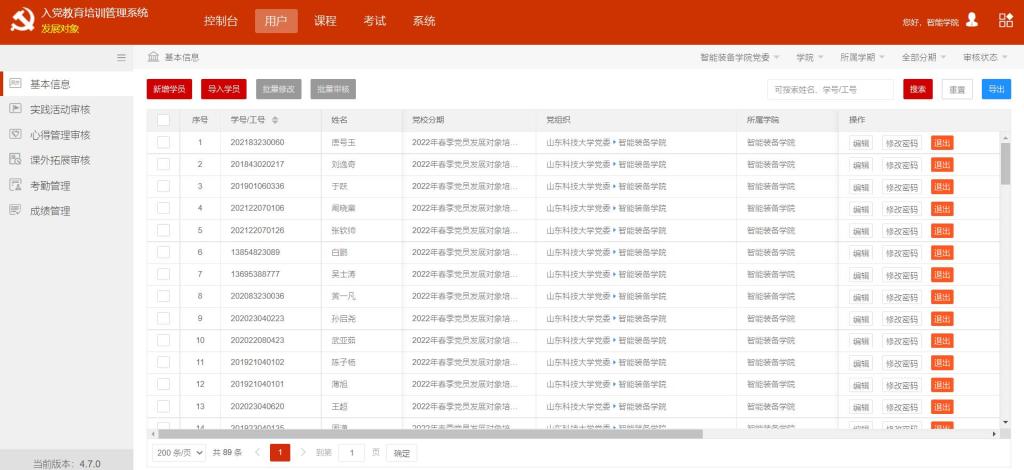Open 课外拓展审核 sidebar icon
The width and height of the screenshot is (1024, 470).
pos(15,160)
